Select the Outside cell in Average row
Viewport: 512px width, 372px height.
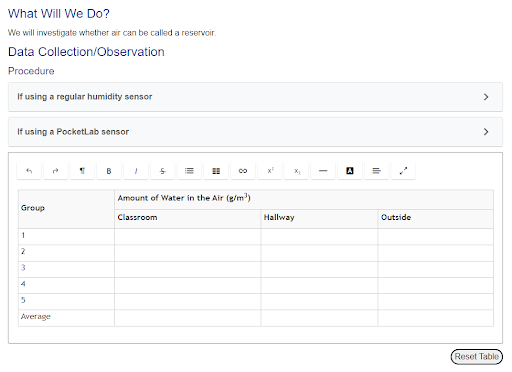pos(436,318)
